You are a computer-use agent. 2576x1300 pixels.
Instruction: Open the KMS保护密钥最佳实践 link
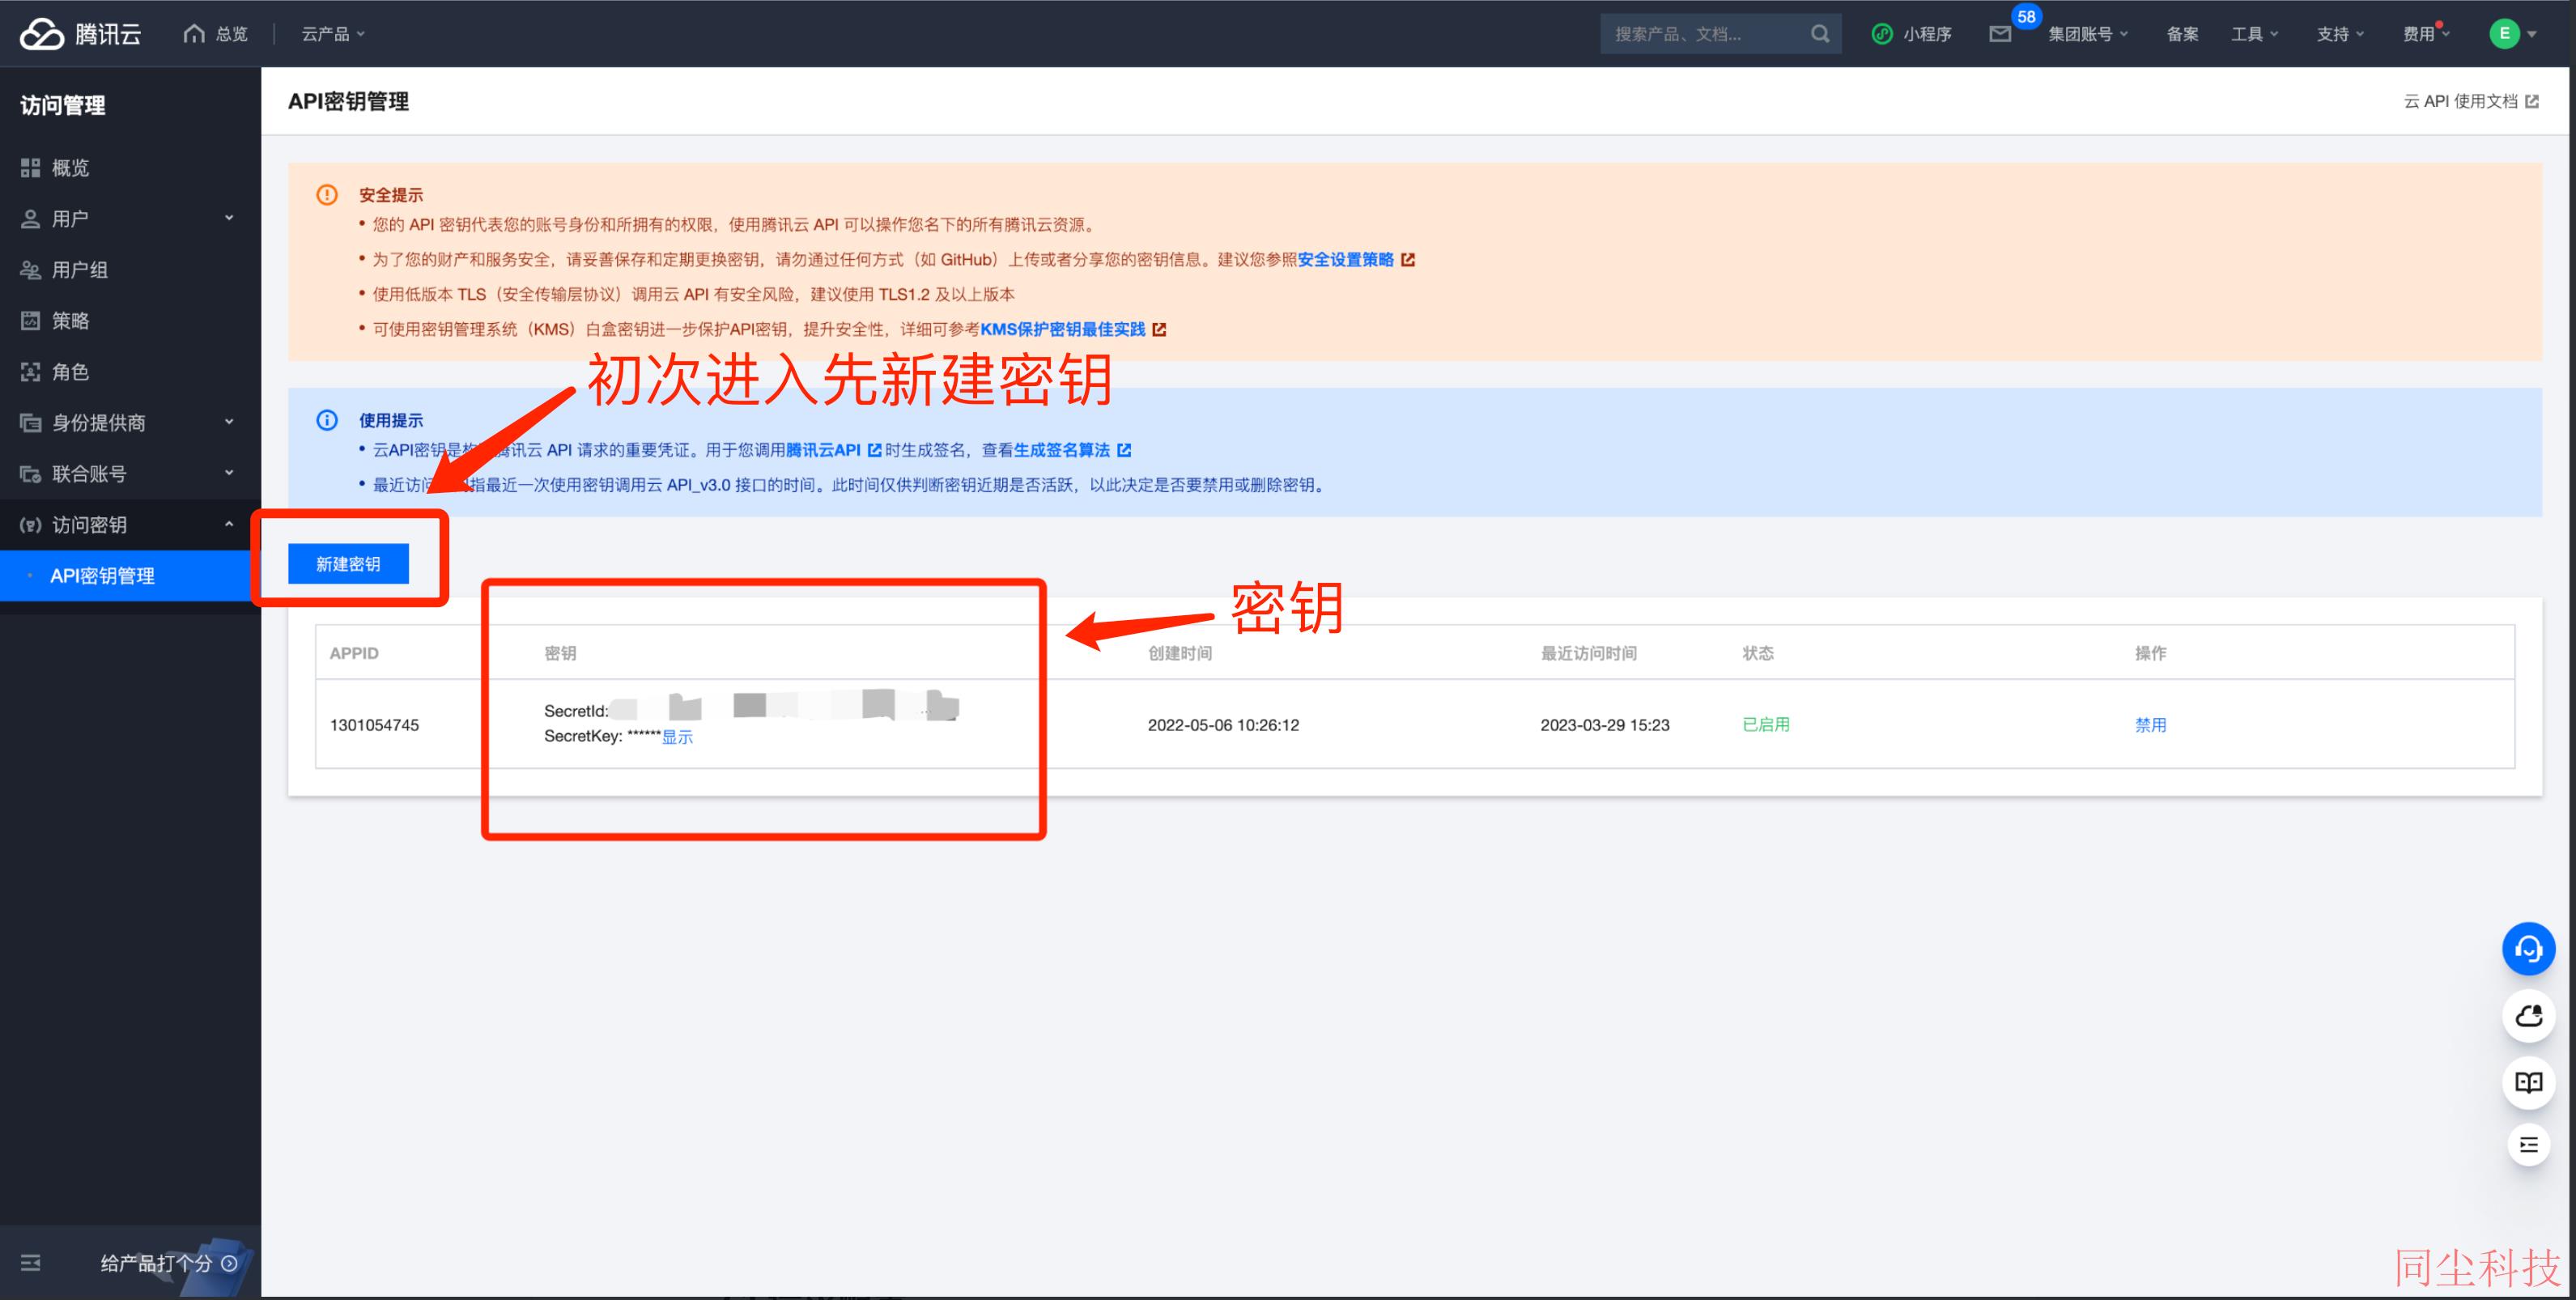pos(1063,330)
